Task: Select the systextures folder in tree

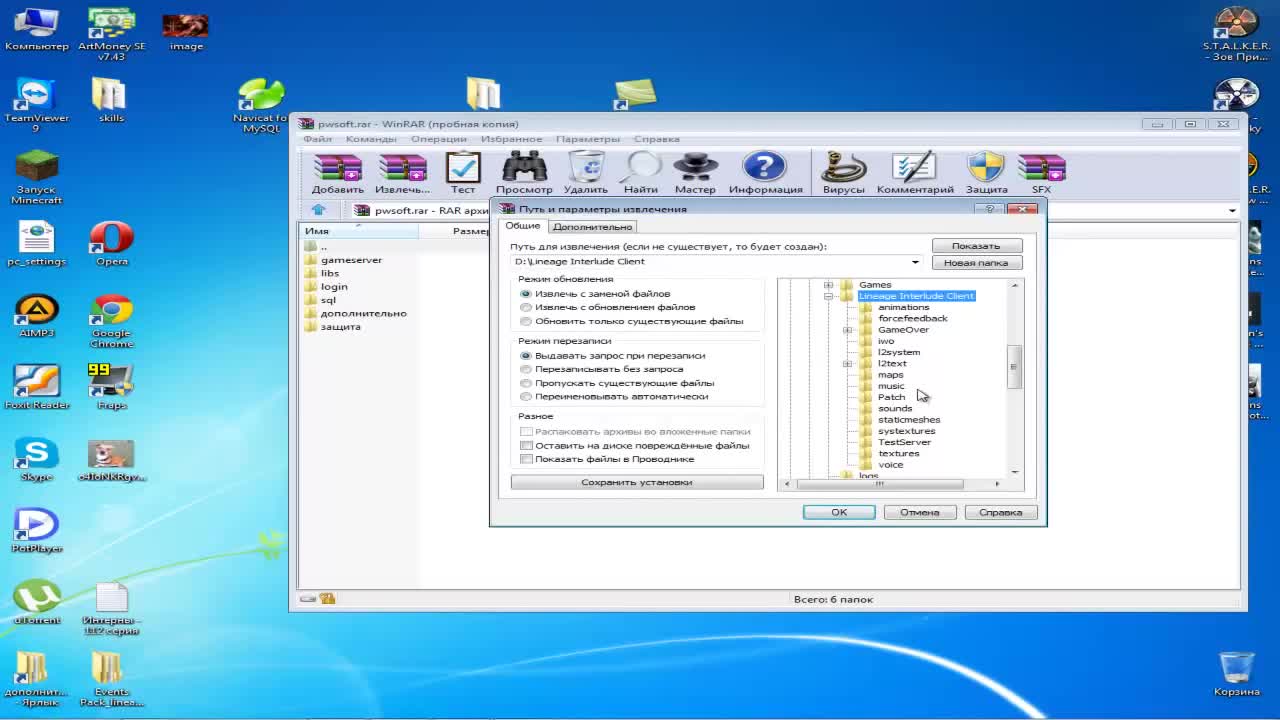Action: tap(906, 431)
